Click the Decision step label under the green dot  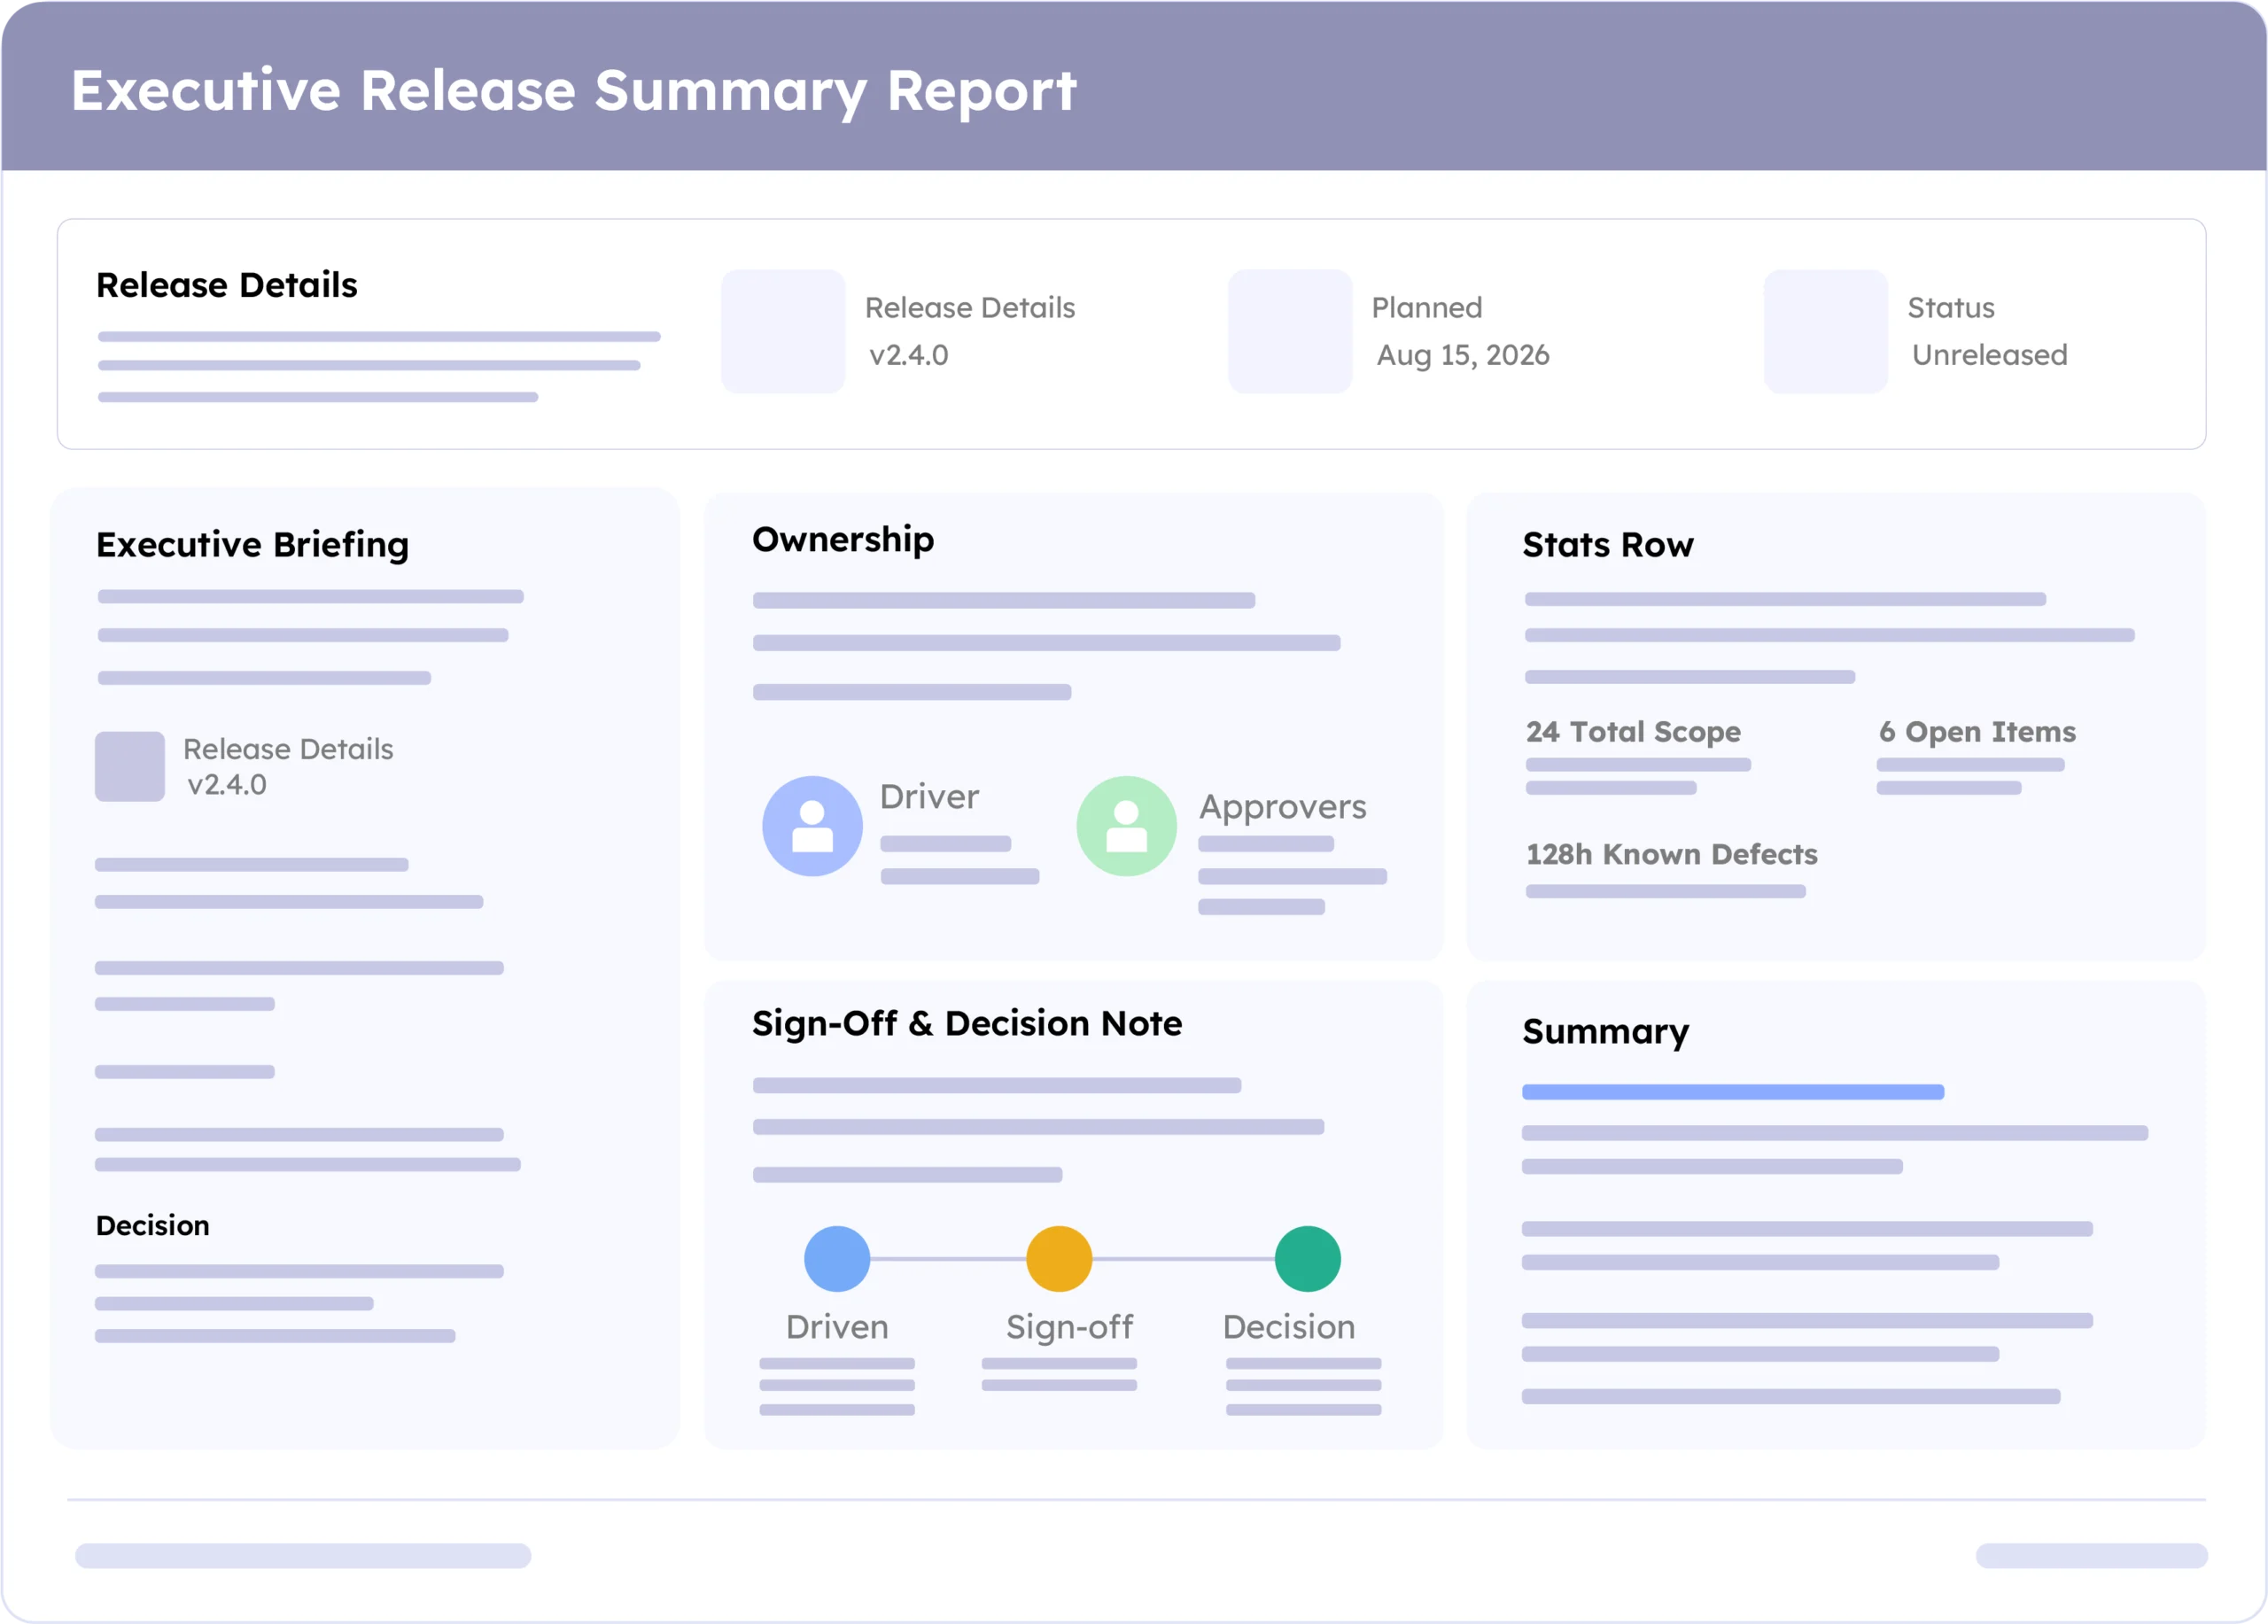tap(1289, 1327)
